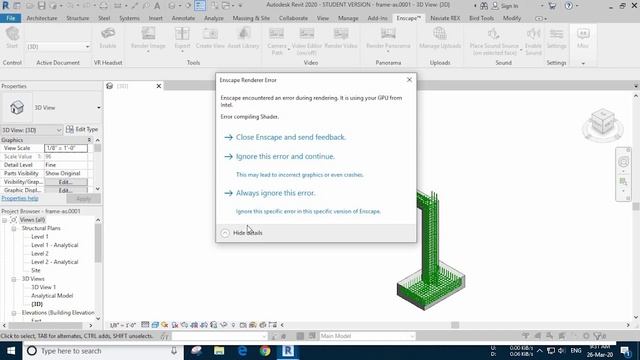Screen dimensions: 640x360
Task: Collapse the 3D Views tree node
Action: point(13,279)
